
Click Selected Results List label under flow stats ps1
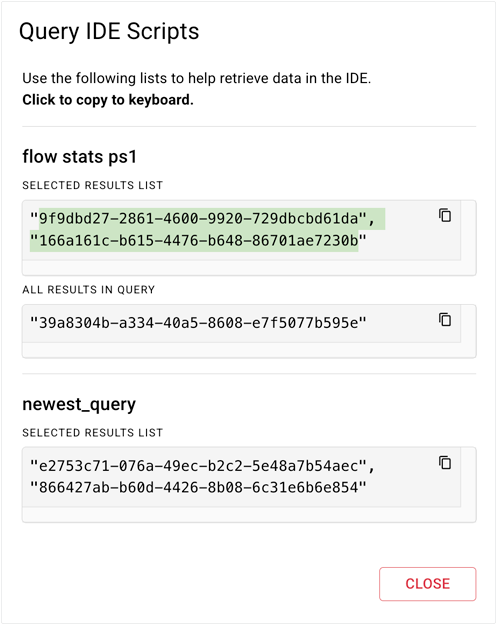[93, 186]
